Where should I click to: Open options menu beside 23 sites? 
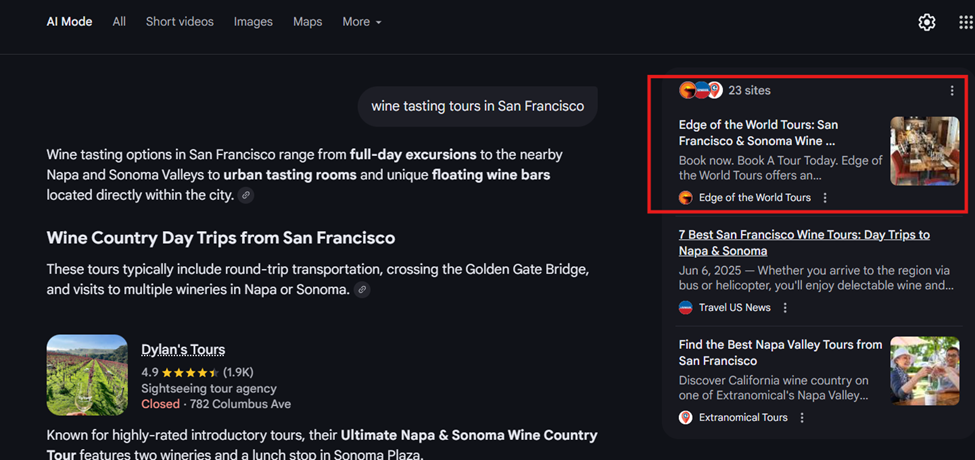point(952,91)
